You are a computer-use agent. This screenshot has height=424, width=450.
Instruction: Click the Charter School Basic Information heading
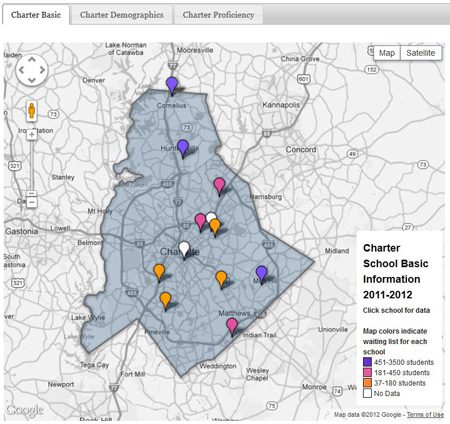[x=396, y=271]
